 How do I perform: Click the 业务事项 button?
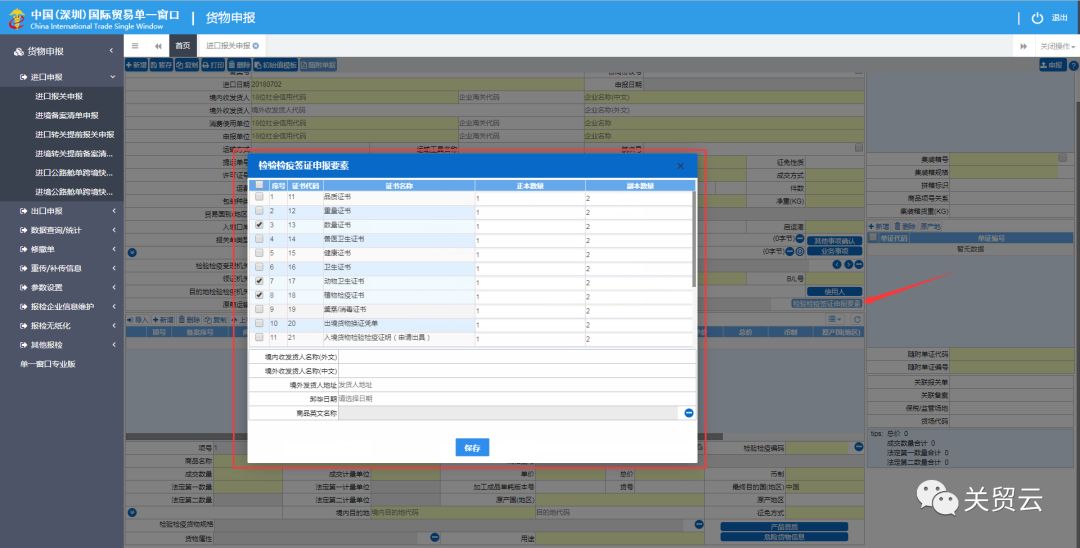[x=834, y=252]
